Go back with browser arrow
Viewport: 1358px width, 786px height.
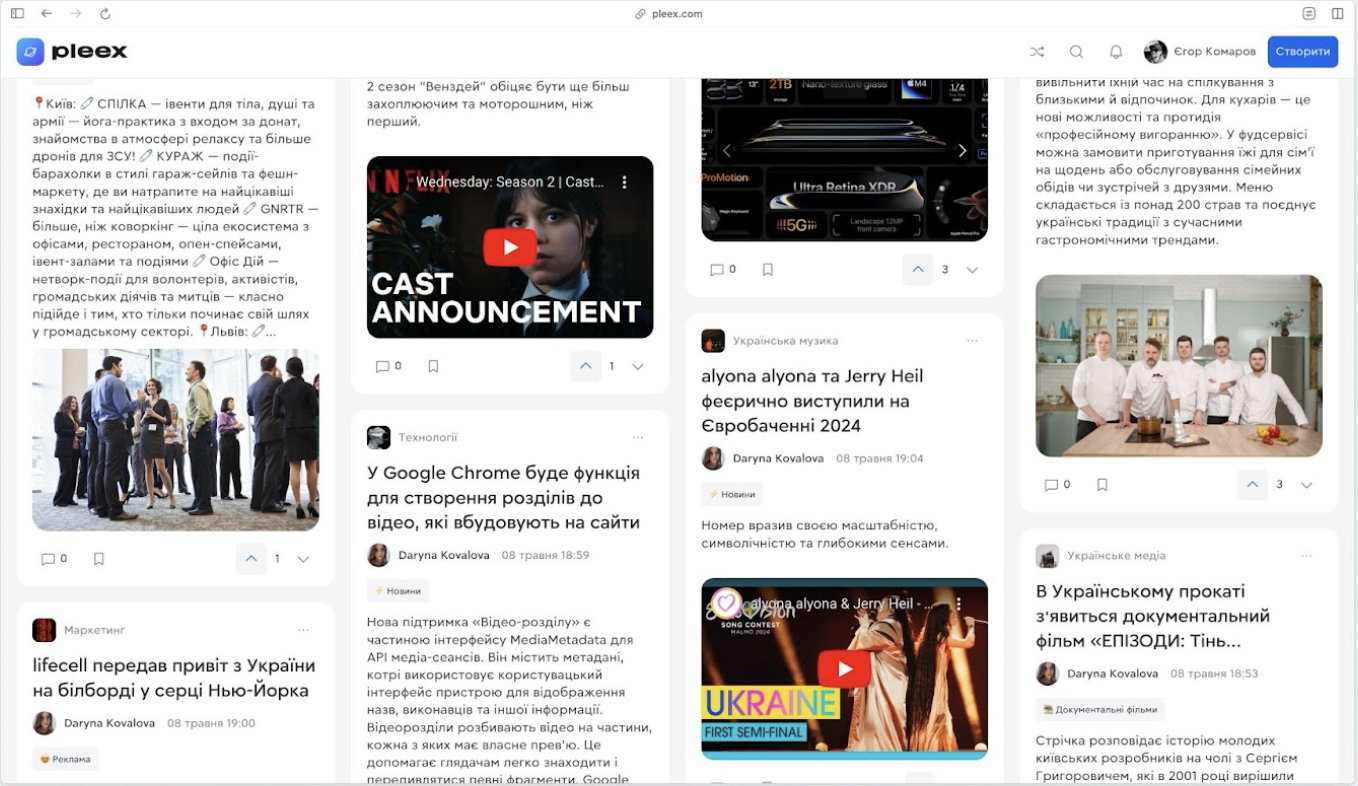point(46,14)
